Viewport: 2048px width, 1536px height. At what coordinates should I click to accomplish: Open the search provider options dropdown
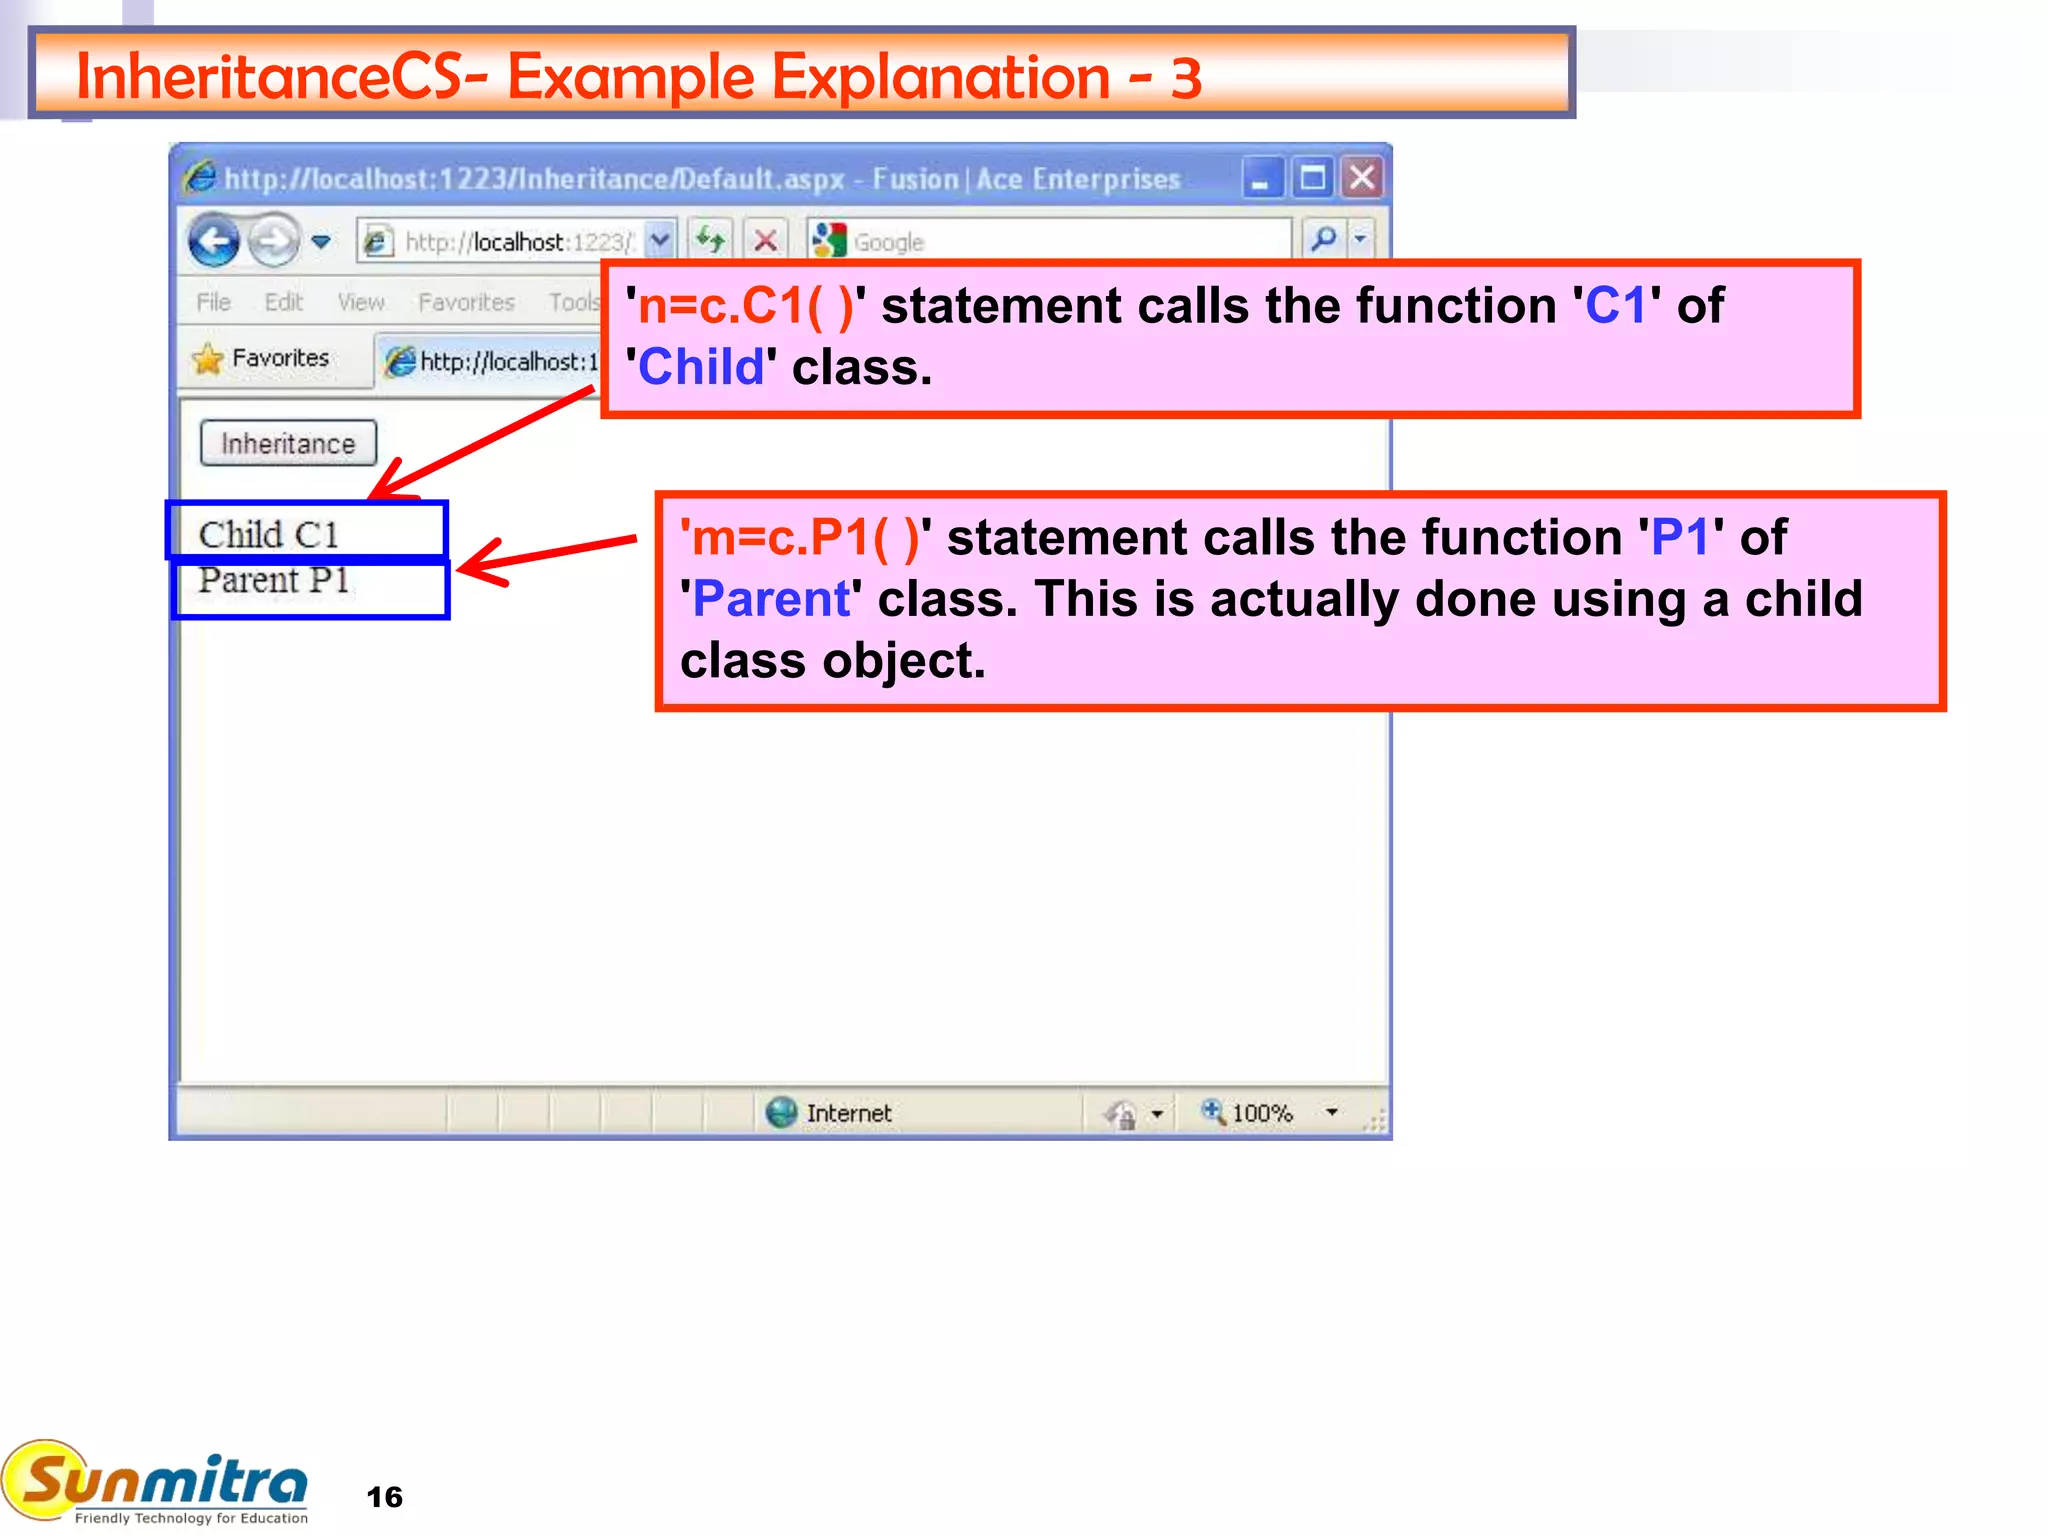[x=1360, y=239]
